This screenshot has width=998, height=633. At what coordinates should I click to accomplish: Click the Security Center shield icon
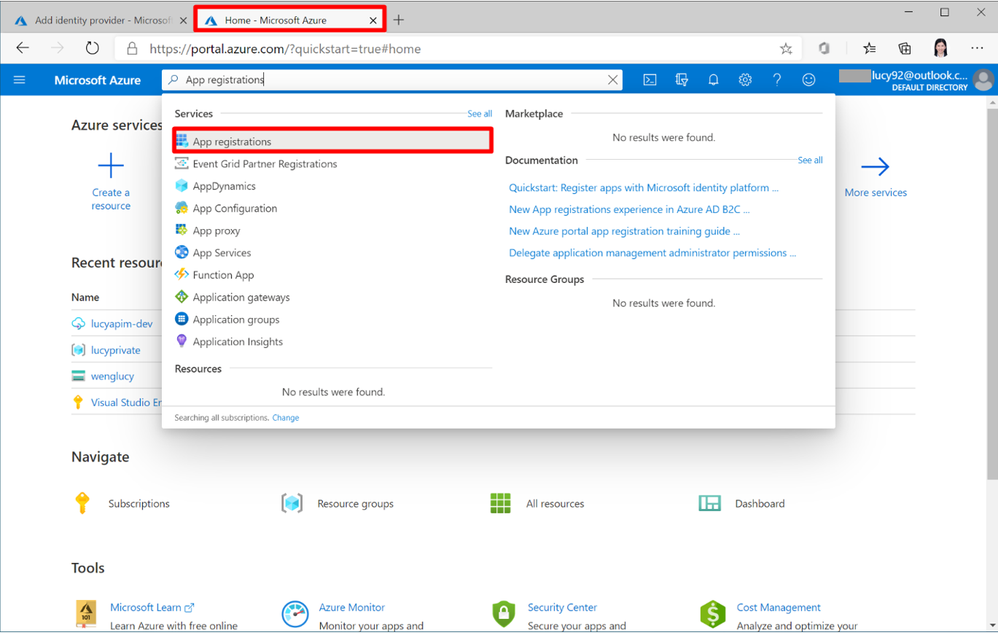click(503, 614)
